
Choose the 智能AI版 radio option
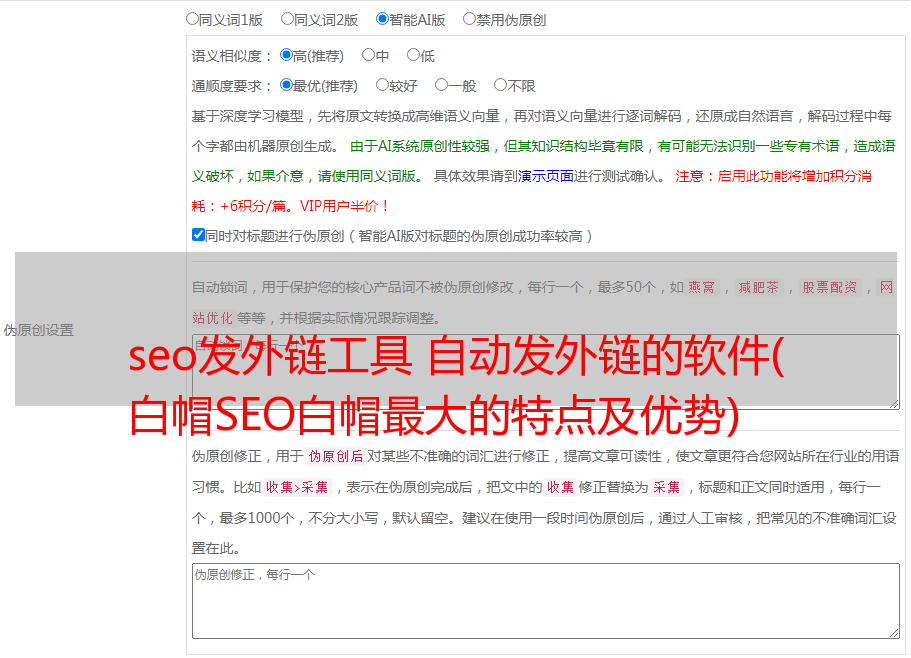(x=382, y=19)
